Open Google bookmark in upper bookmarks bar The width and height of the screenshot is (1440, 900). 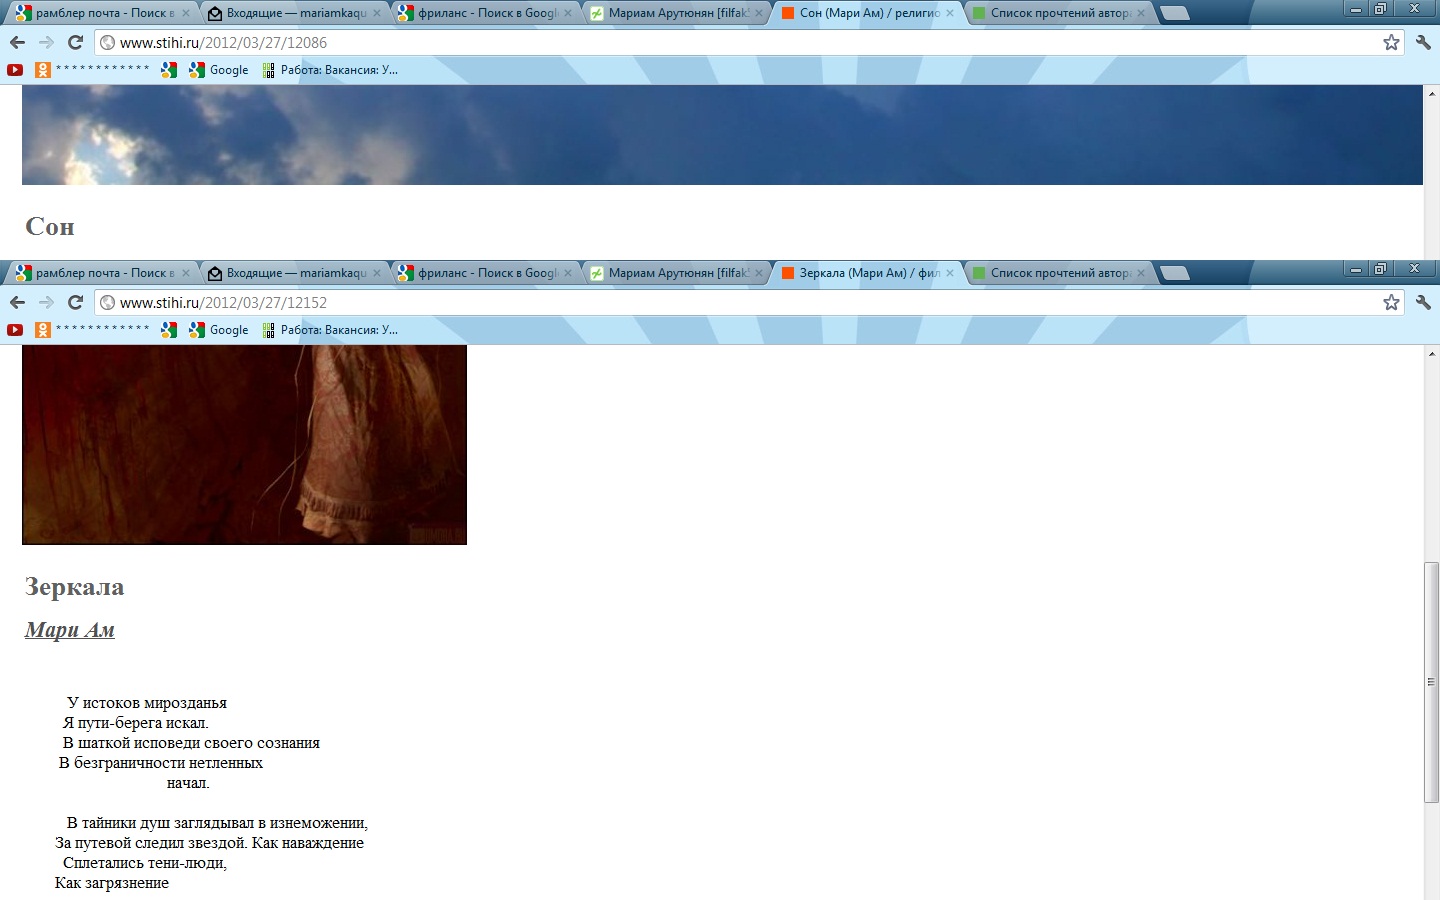(x=219, y=70)
